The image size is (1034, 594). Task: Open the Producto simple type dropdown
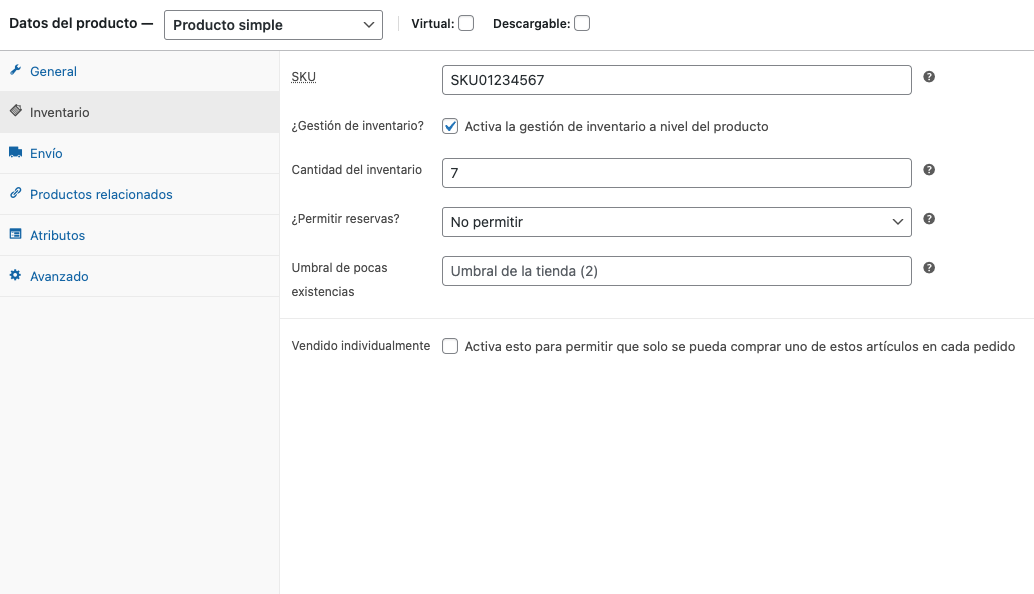pos(273,25)
